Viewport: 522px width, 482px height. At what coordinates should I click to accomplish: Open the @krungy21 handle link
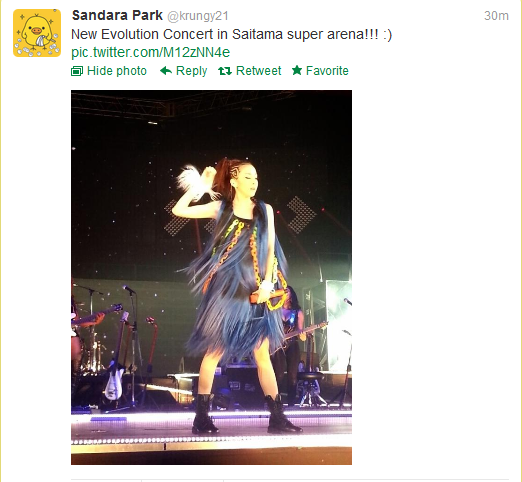point(198,16)
